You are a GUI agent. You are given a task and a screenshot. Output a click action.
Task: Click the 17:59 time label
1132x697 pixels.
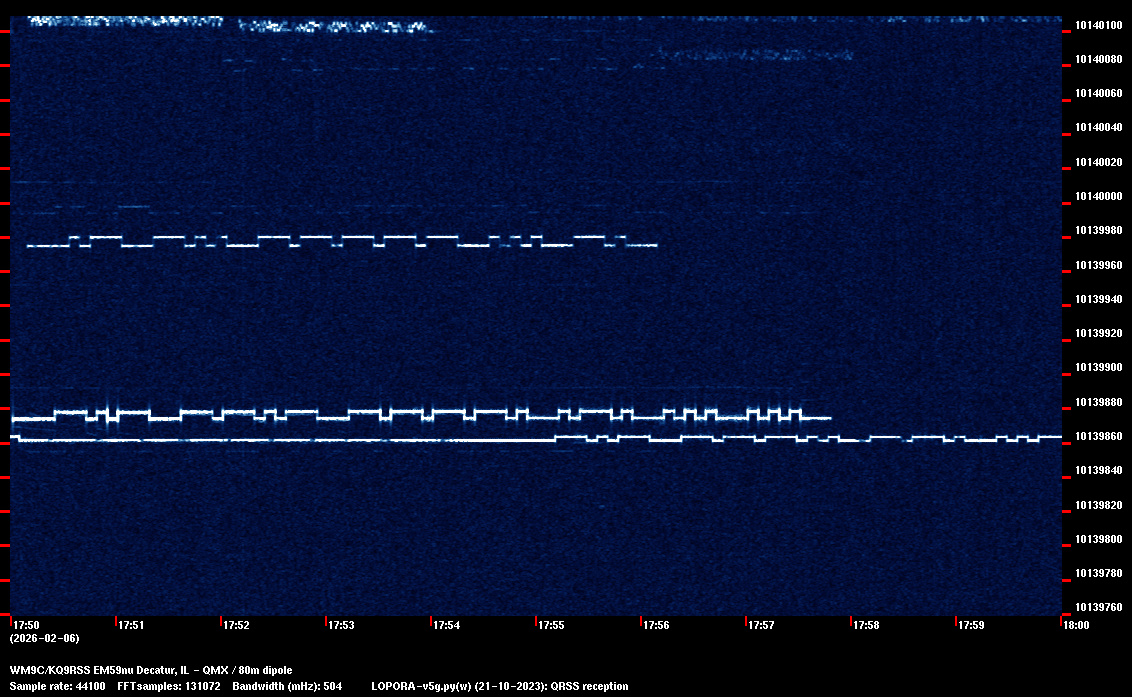971,625
